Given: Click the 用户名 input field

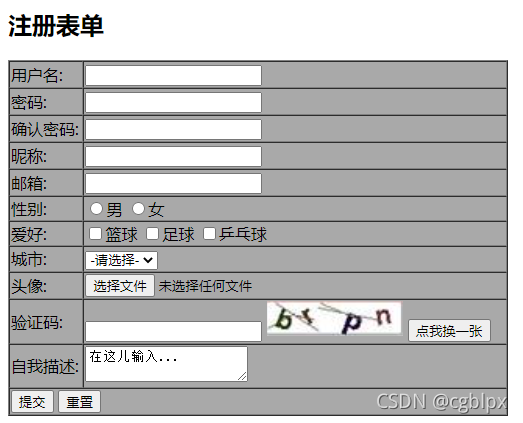Looking at the screenshot, I should click(173, 75).
